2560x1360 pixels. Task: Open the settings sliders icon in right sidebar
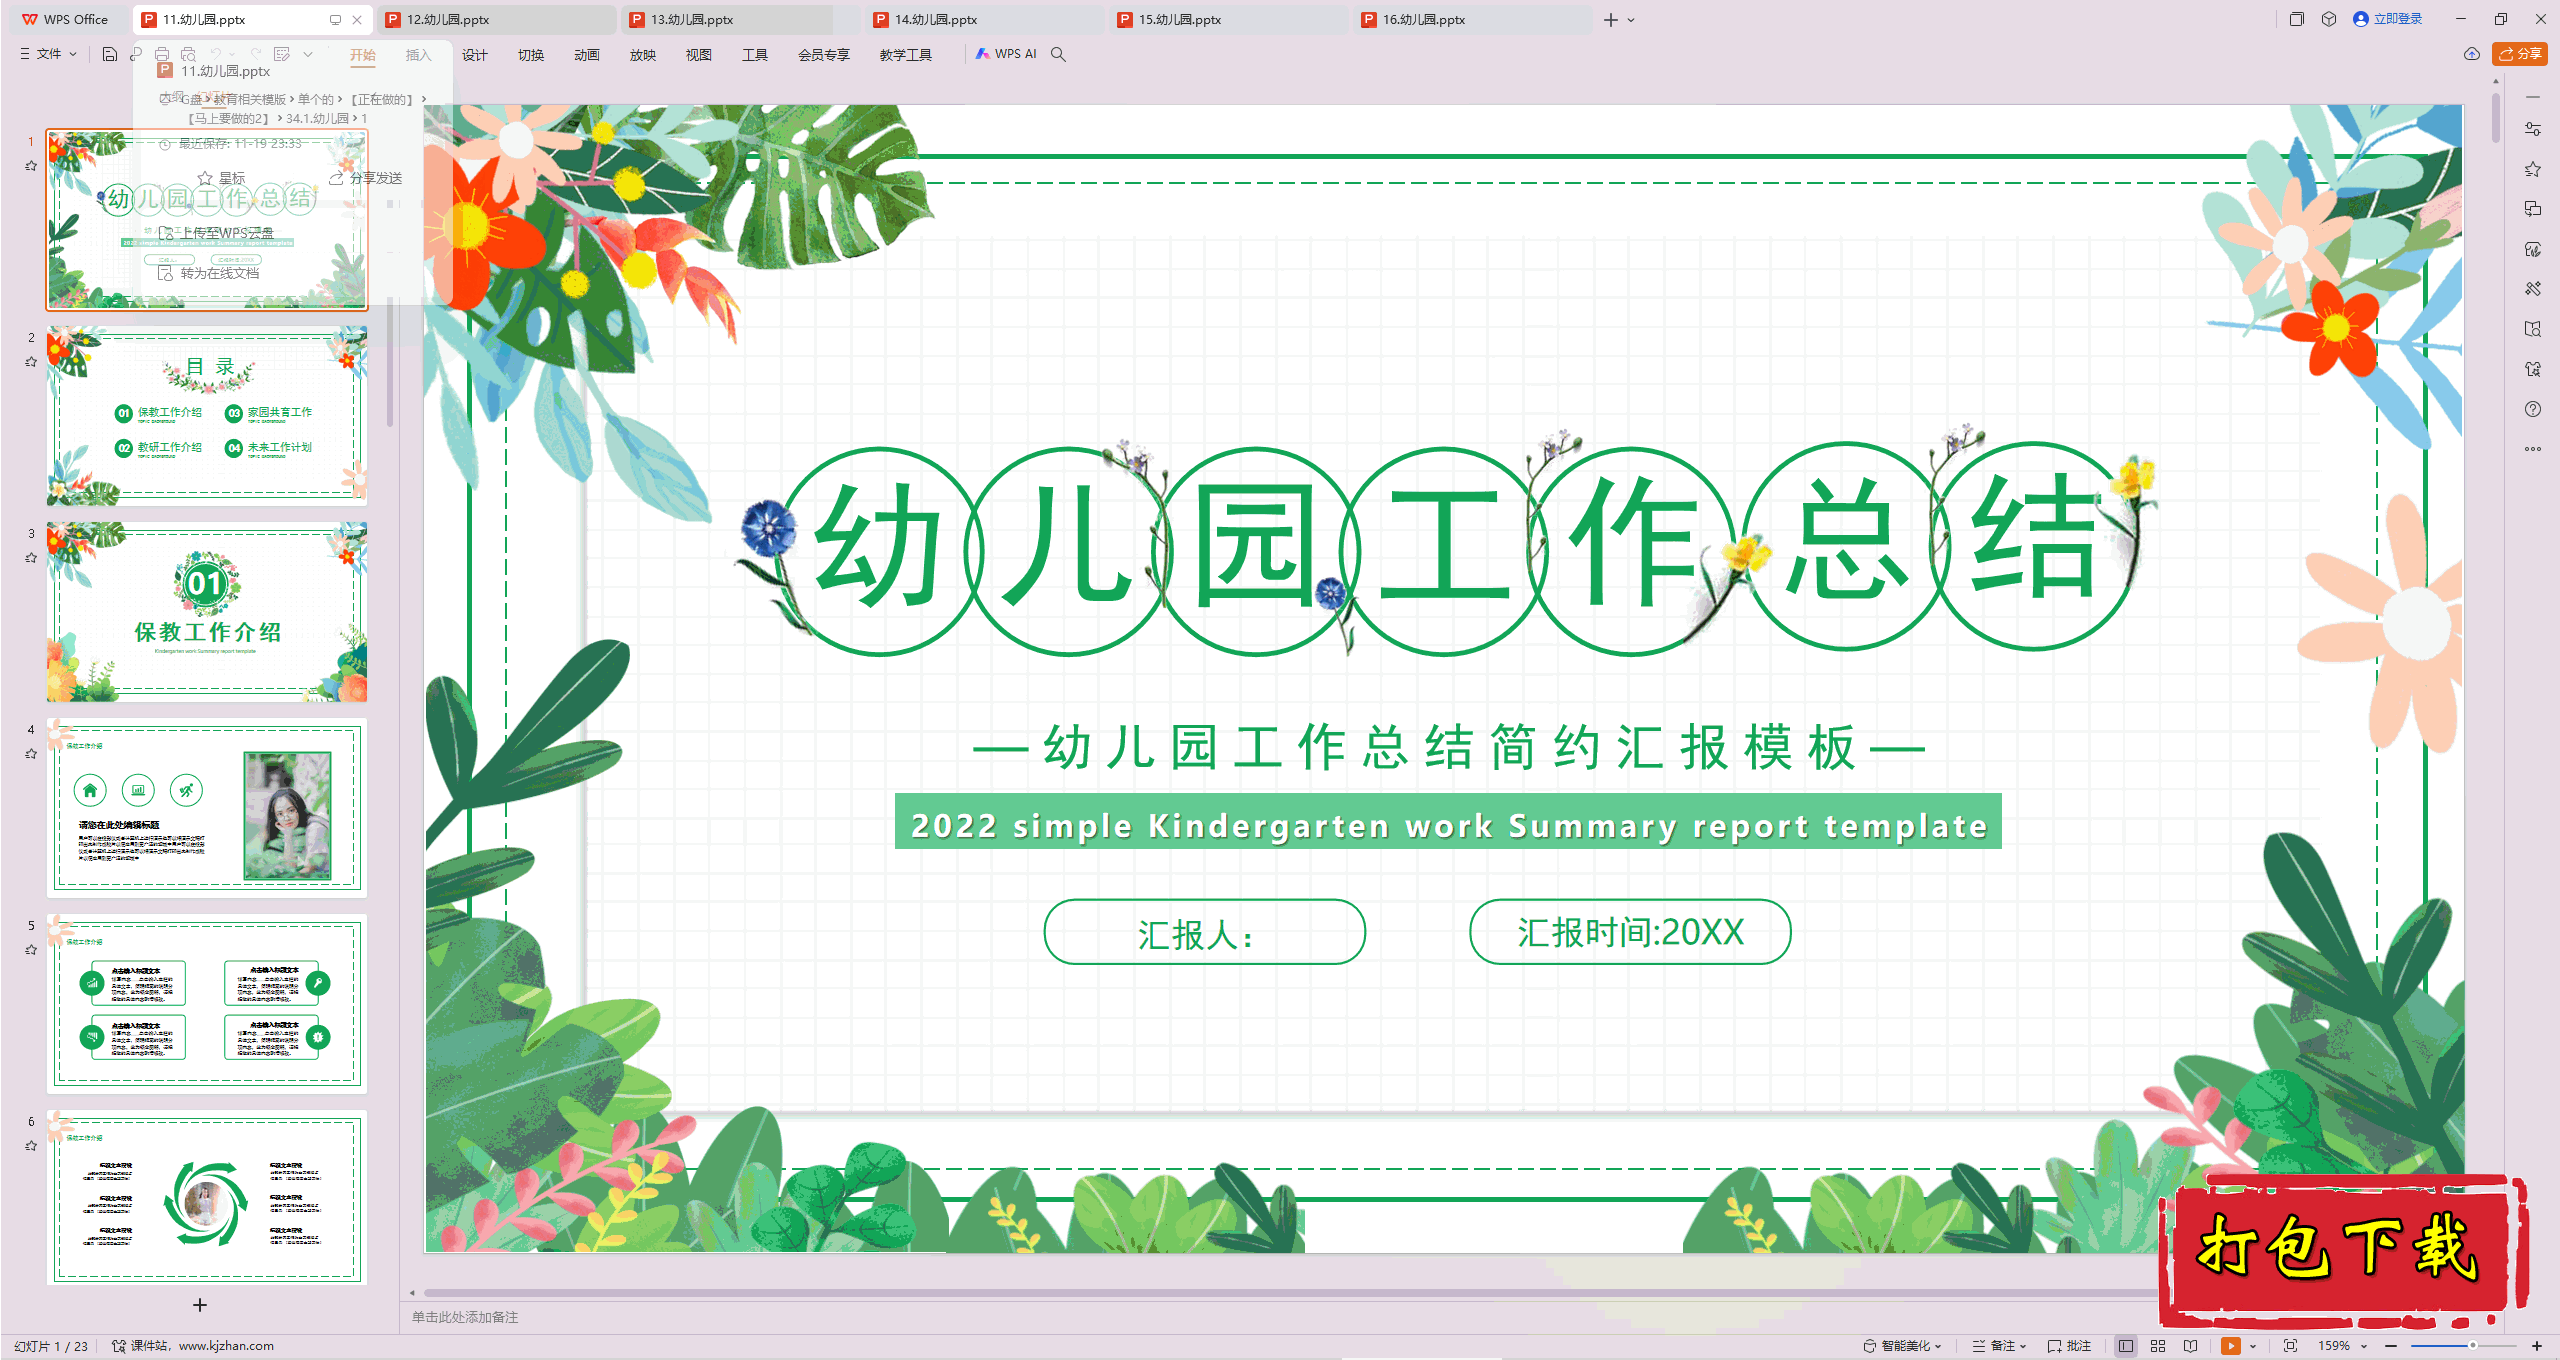(2533, 129)
